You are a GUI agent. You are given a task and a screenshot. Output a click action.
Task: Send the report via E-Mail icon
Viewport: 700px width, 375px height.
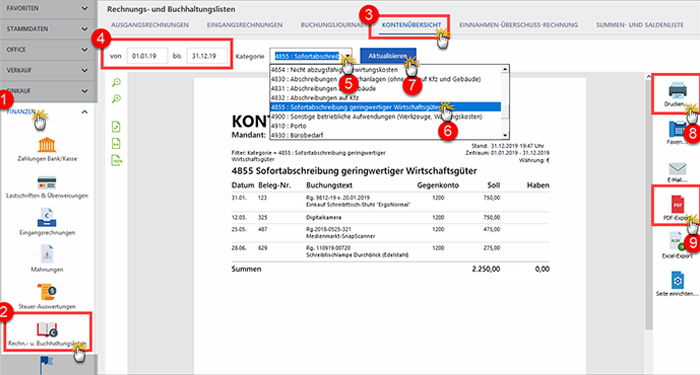click(677, 168)
